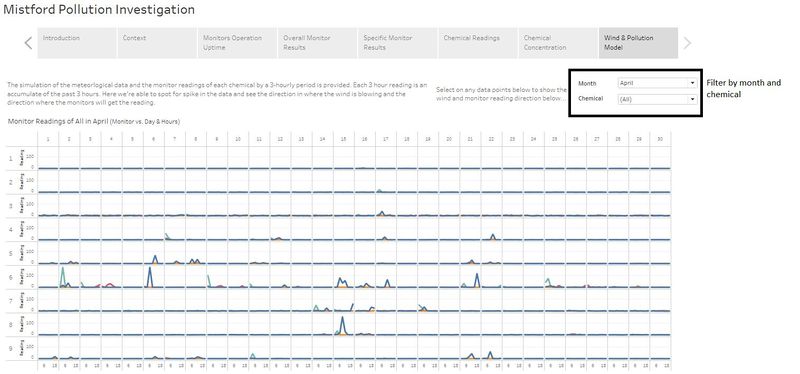Select monitor row label 1
Image resolution: width=800 pixels, height=374 pixels.
coord(10,159)
